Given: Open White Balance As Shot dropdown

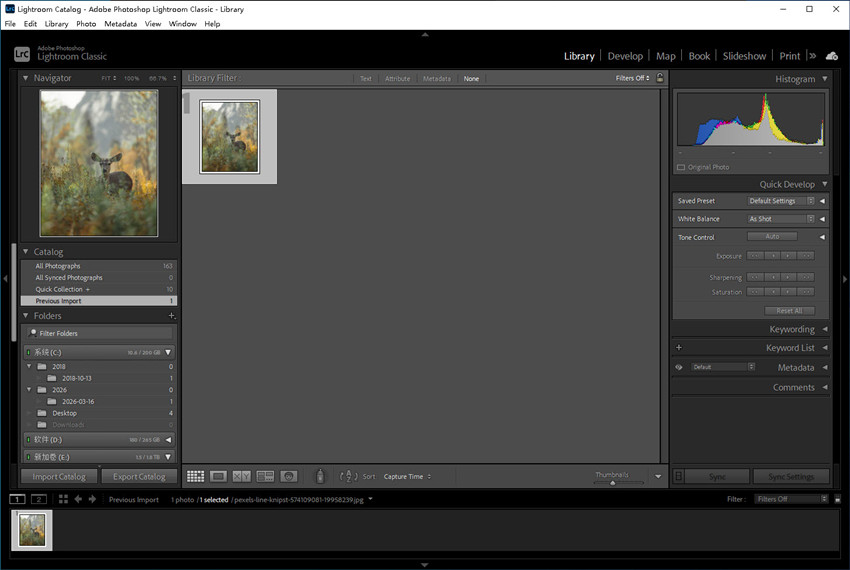Looking at the screenshot, I should pos(781,219).
